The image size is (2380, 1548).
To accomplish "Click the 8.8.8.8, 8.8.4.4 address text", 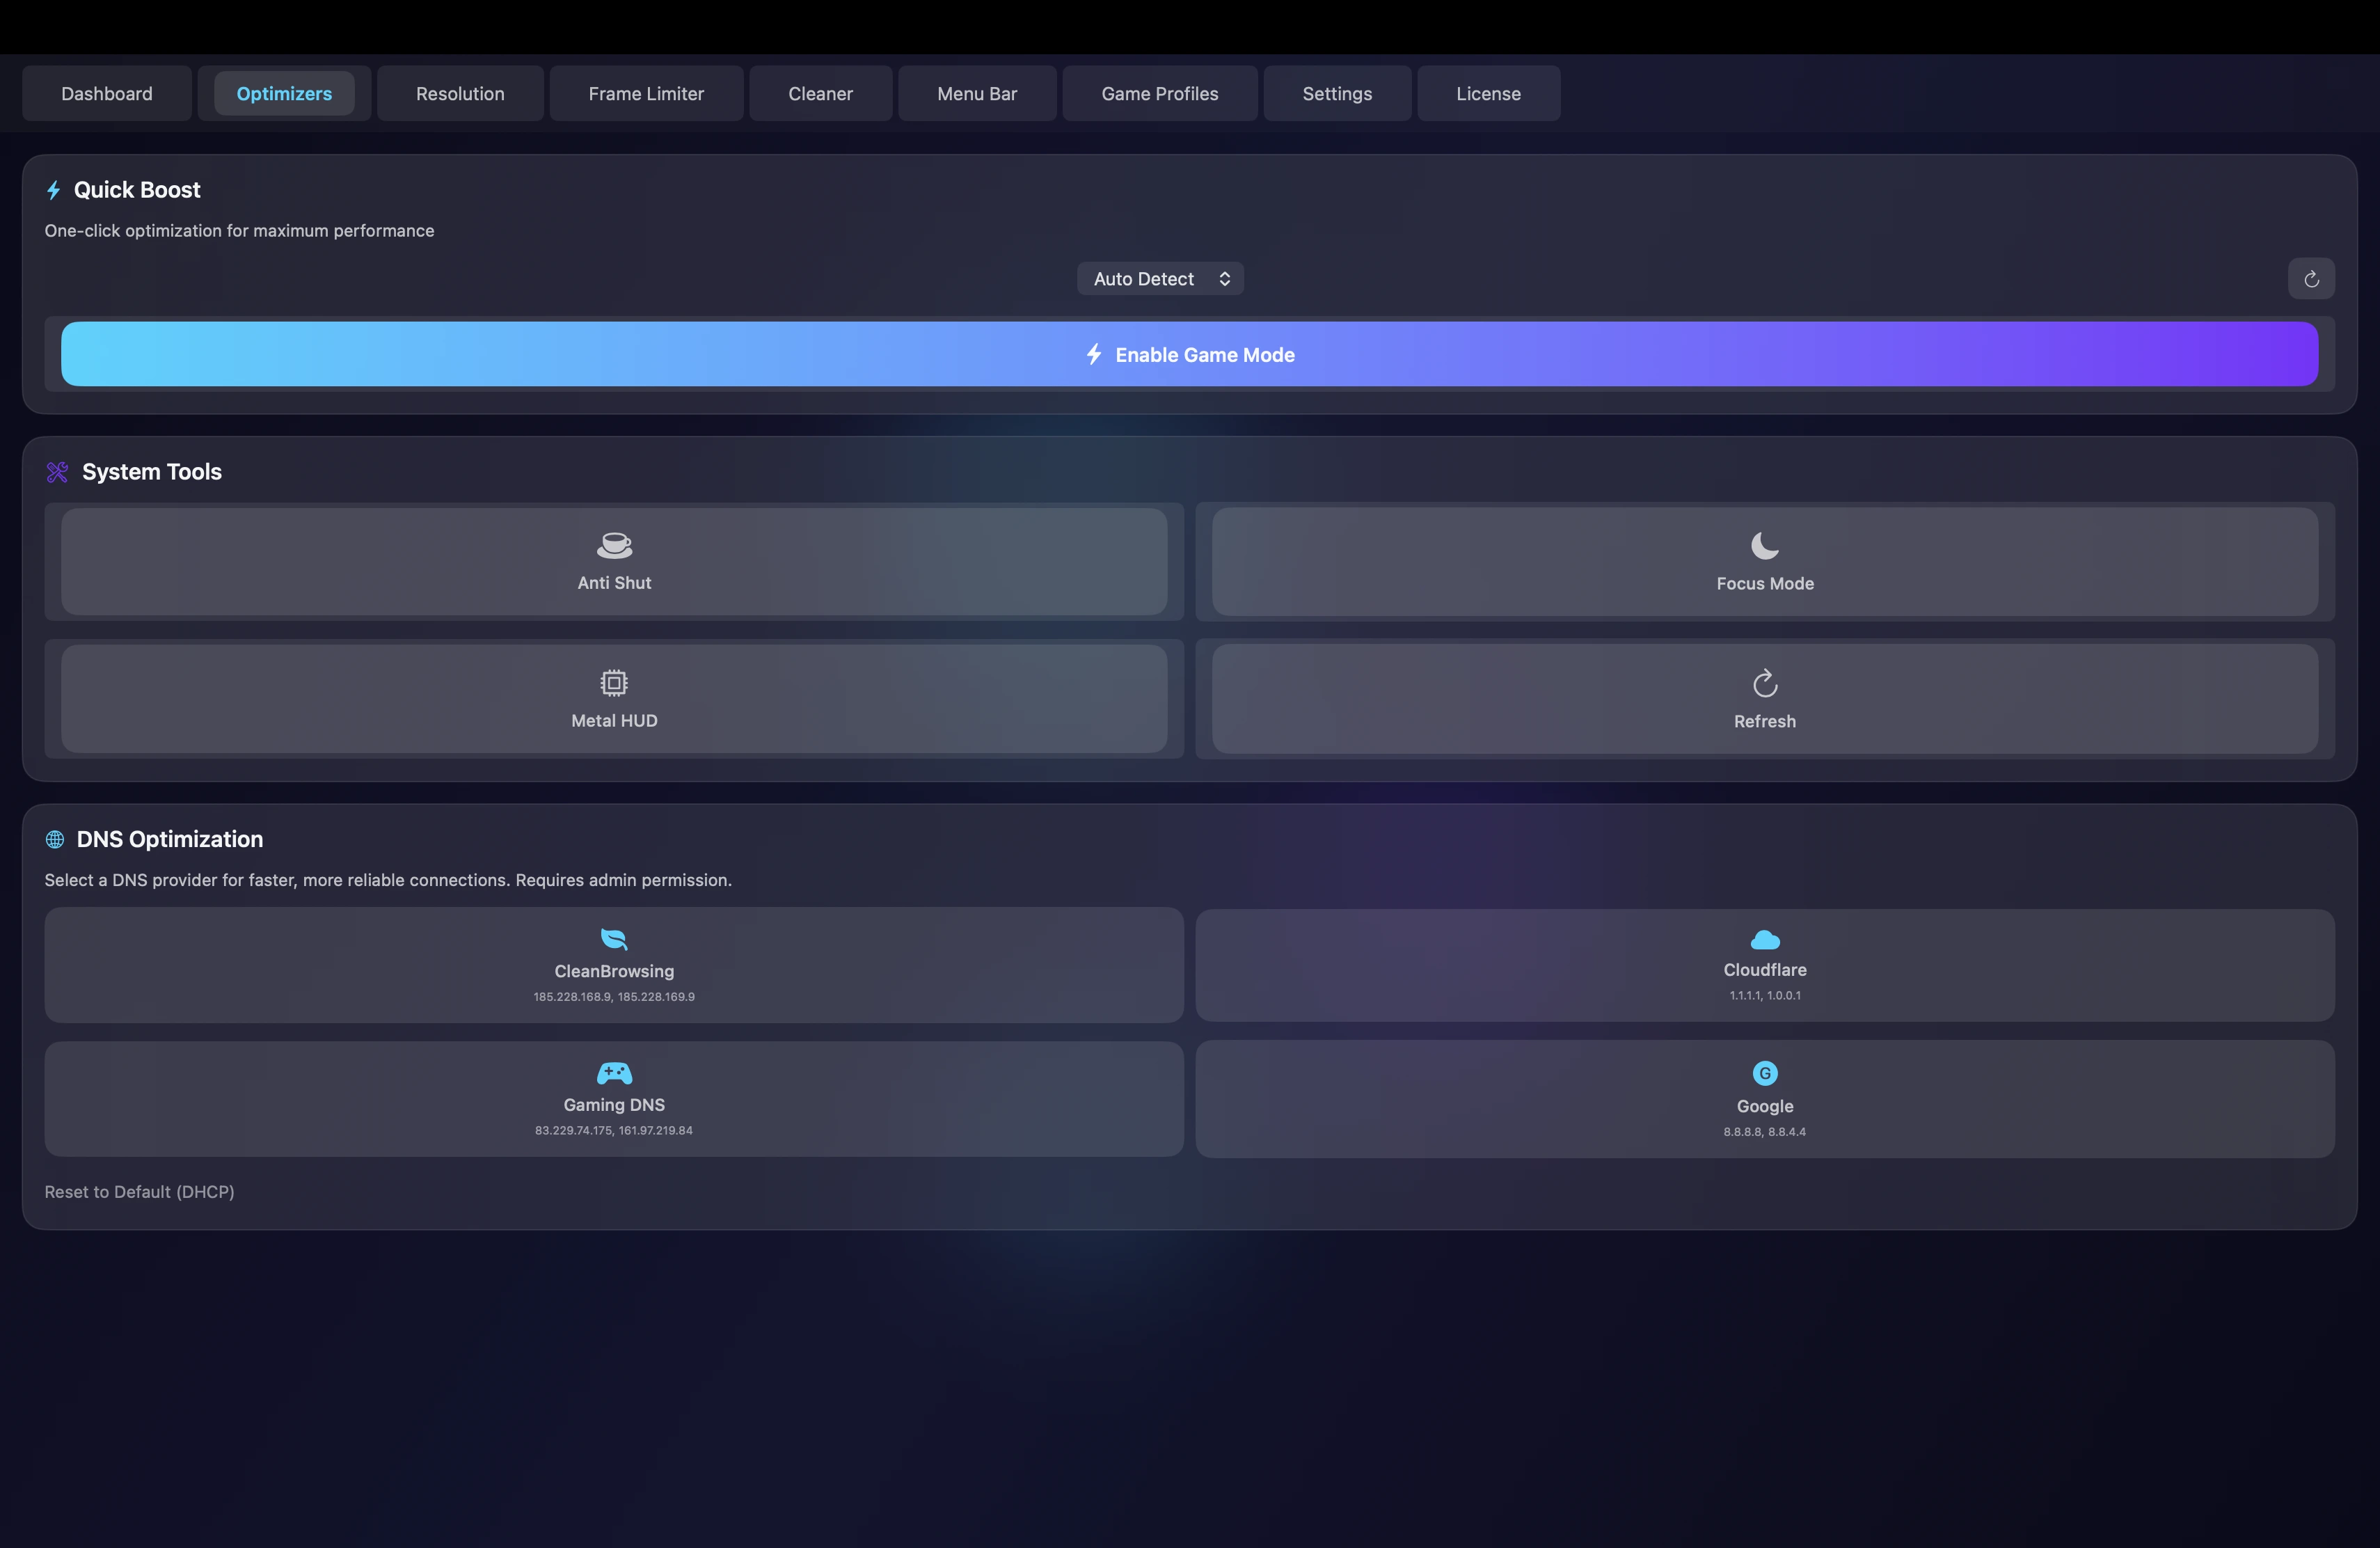I will pos(1765,1131).
